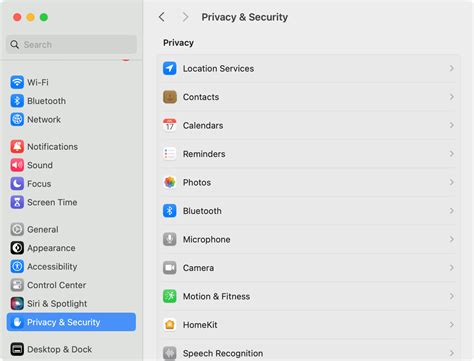Select the Contacts book icon
Viewport: 474px width, 361px height.
coord(170,97)
